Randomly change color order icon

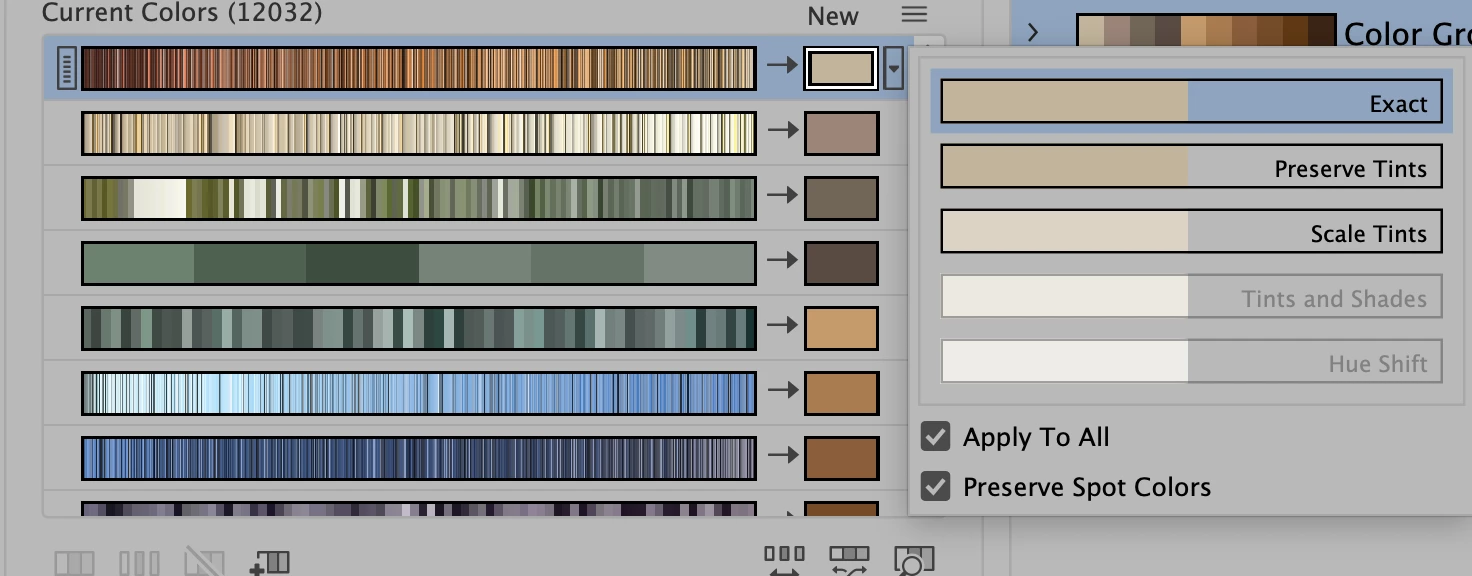pyautogui.click(x=784, y=560)
